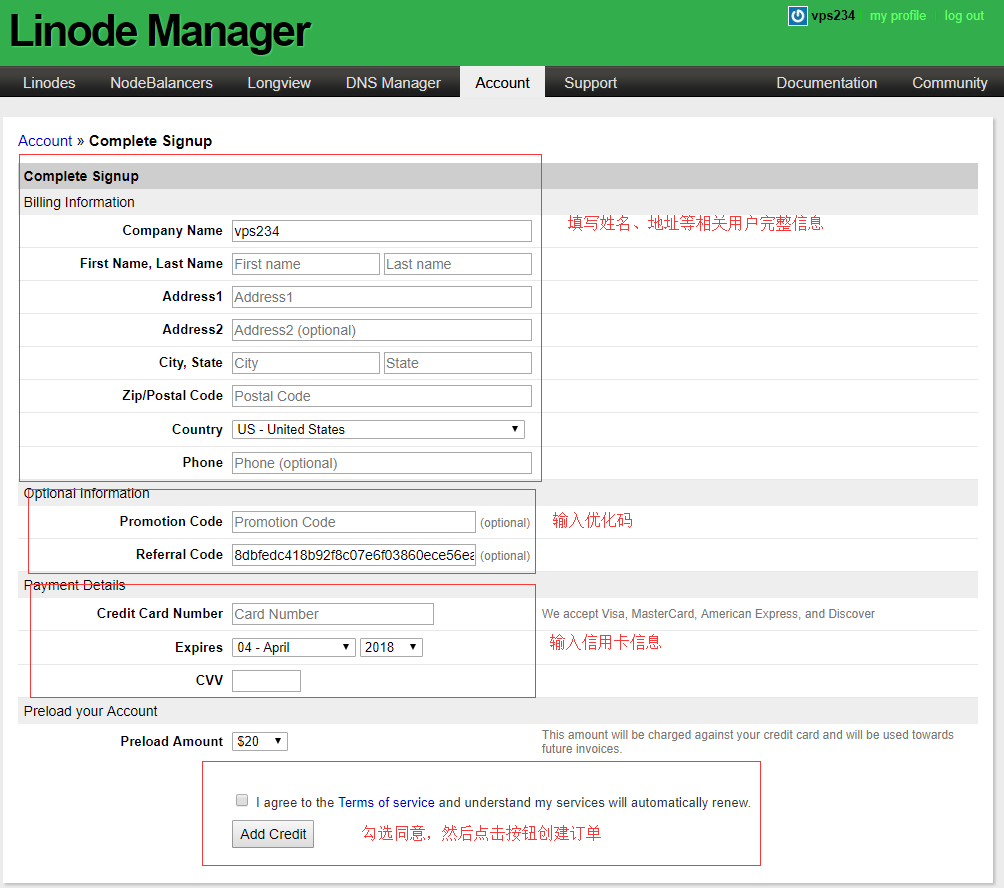Image resolution: width=1004 pixels, height=888 pixels.
Task: Click into the Promotion Code field
Action: 354,522
